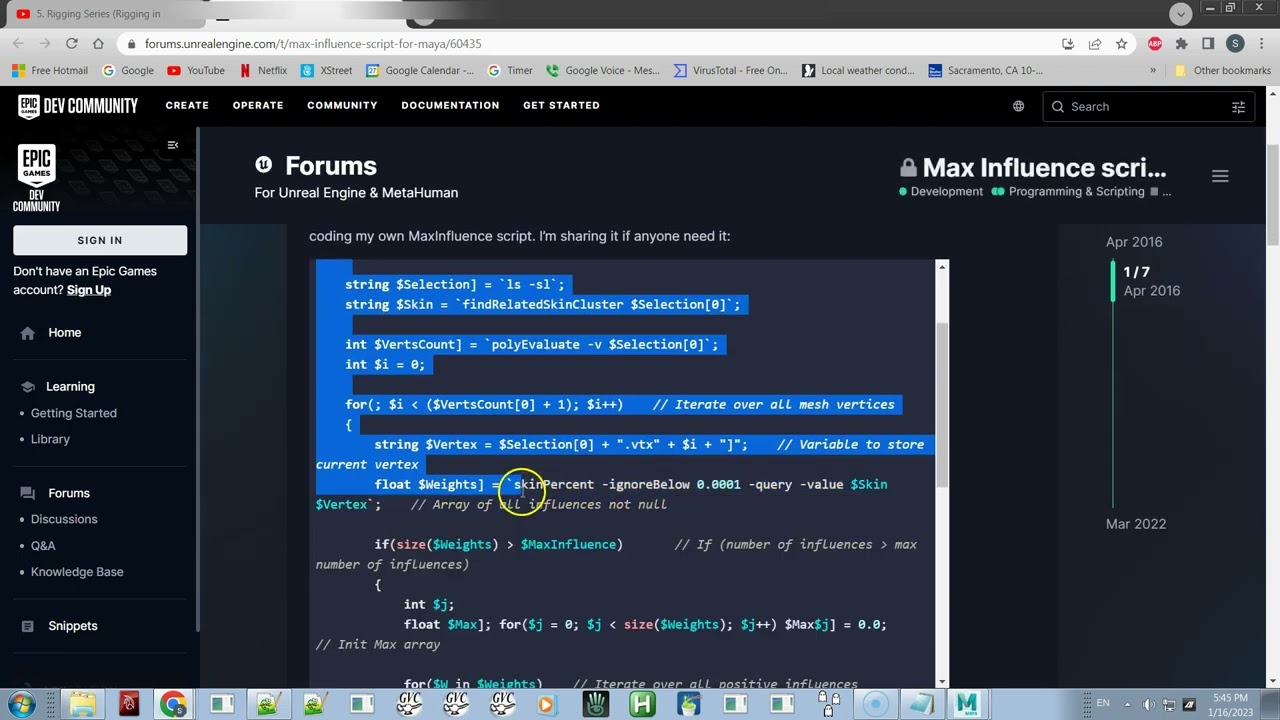Click the page vertical scrollbar
The height and width of the screenshot is (720, 1280).
tap(1272, 195)
